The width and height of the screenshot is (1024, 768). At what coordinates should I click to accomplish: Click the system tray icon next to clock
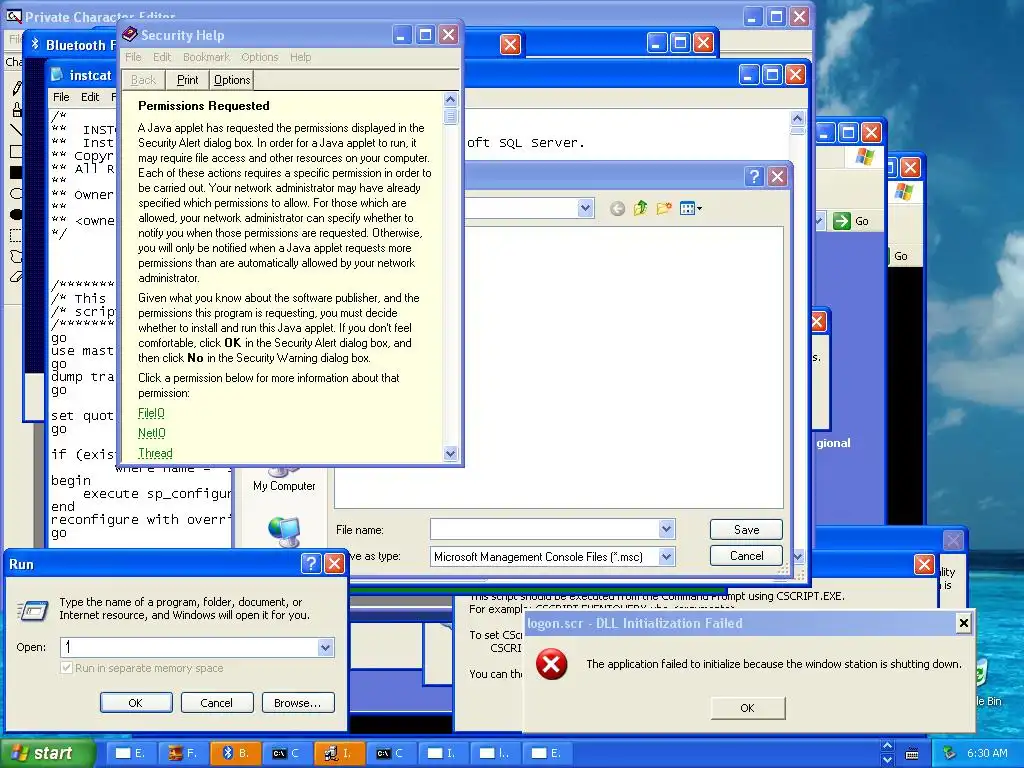(x=950, y=753)
